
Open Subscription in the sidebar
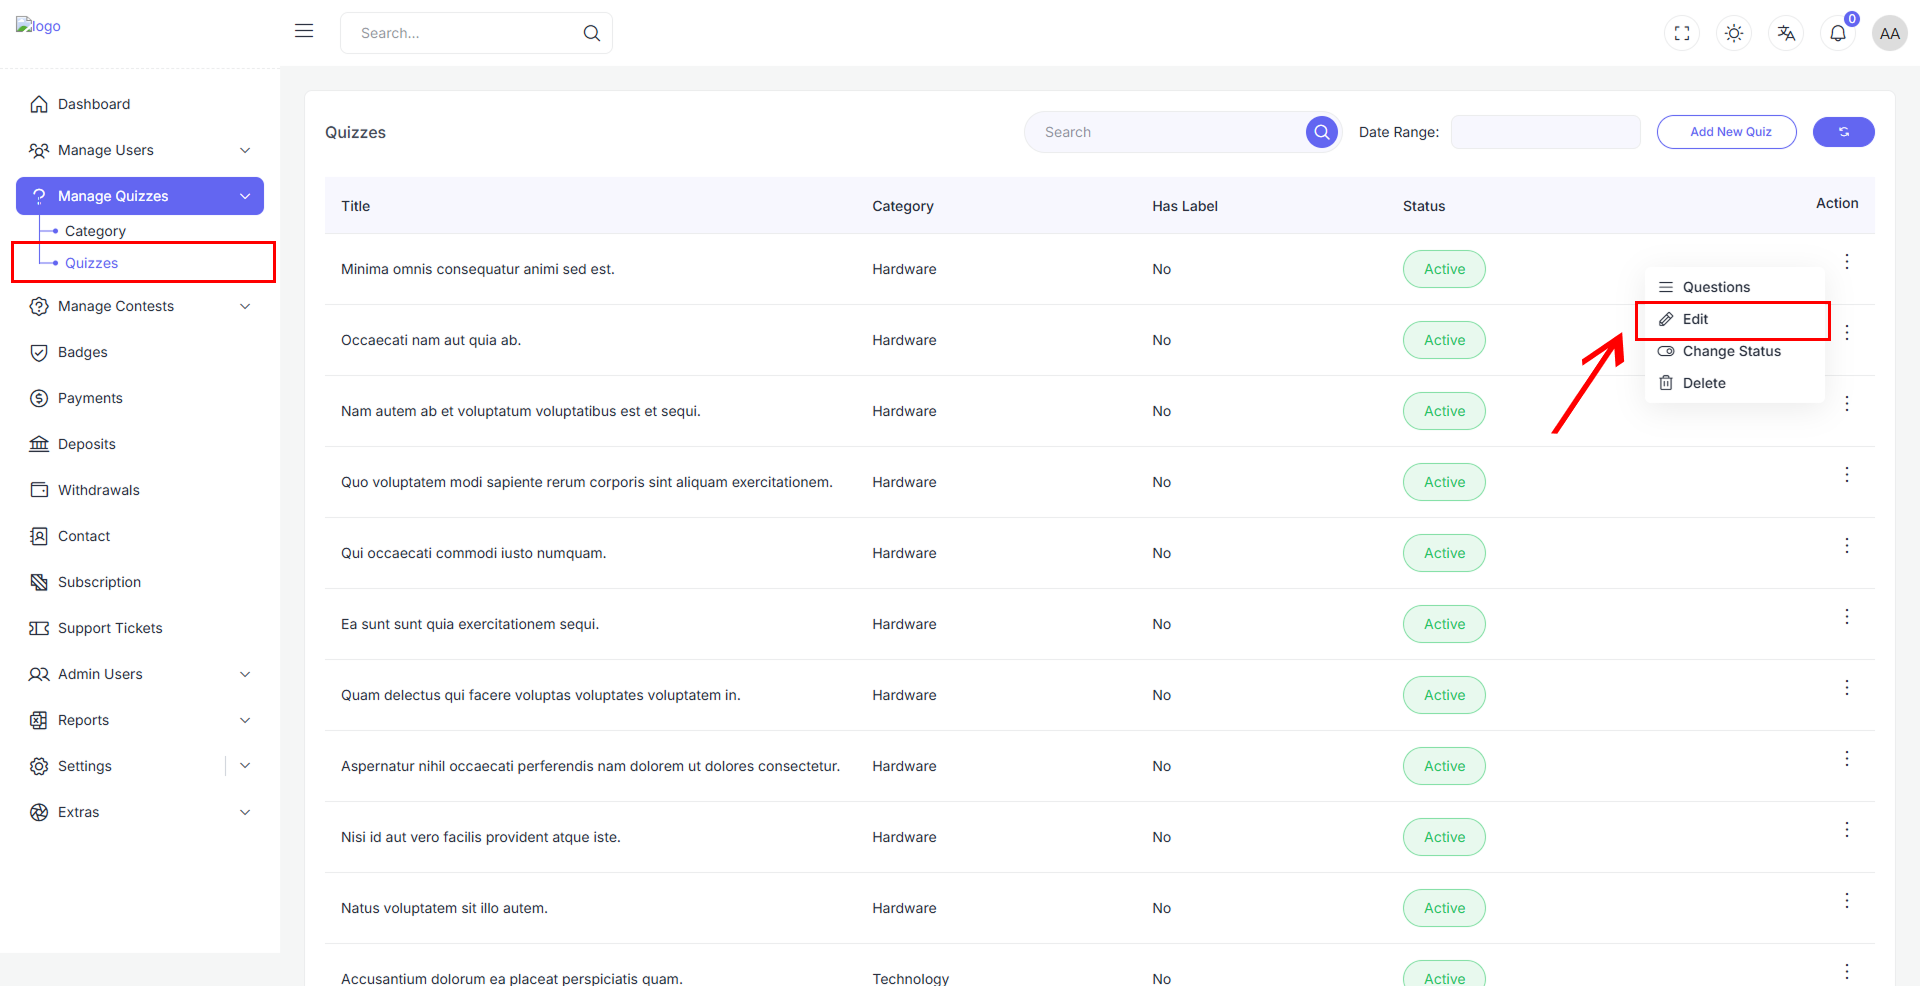[140, 582]
